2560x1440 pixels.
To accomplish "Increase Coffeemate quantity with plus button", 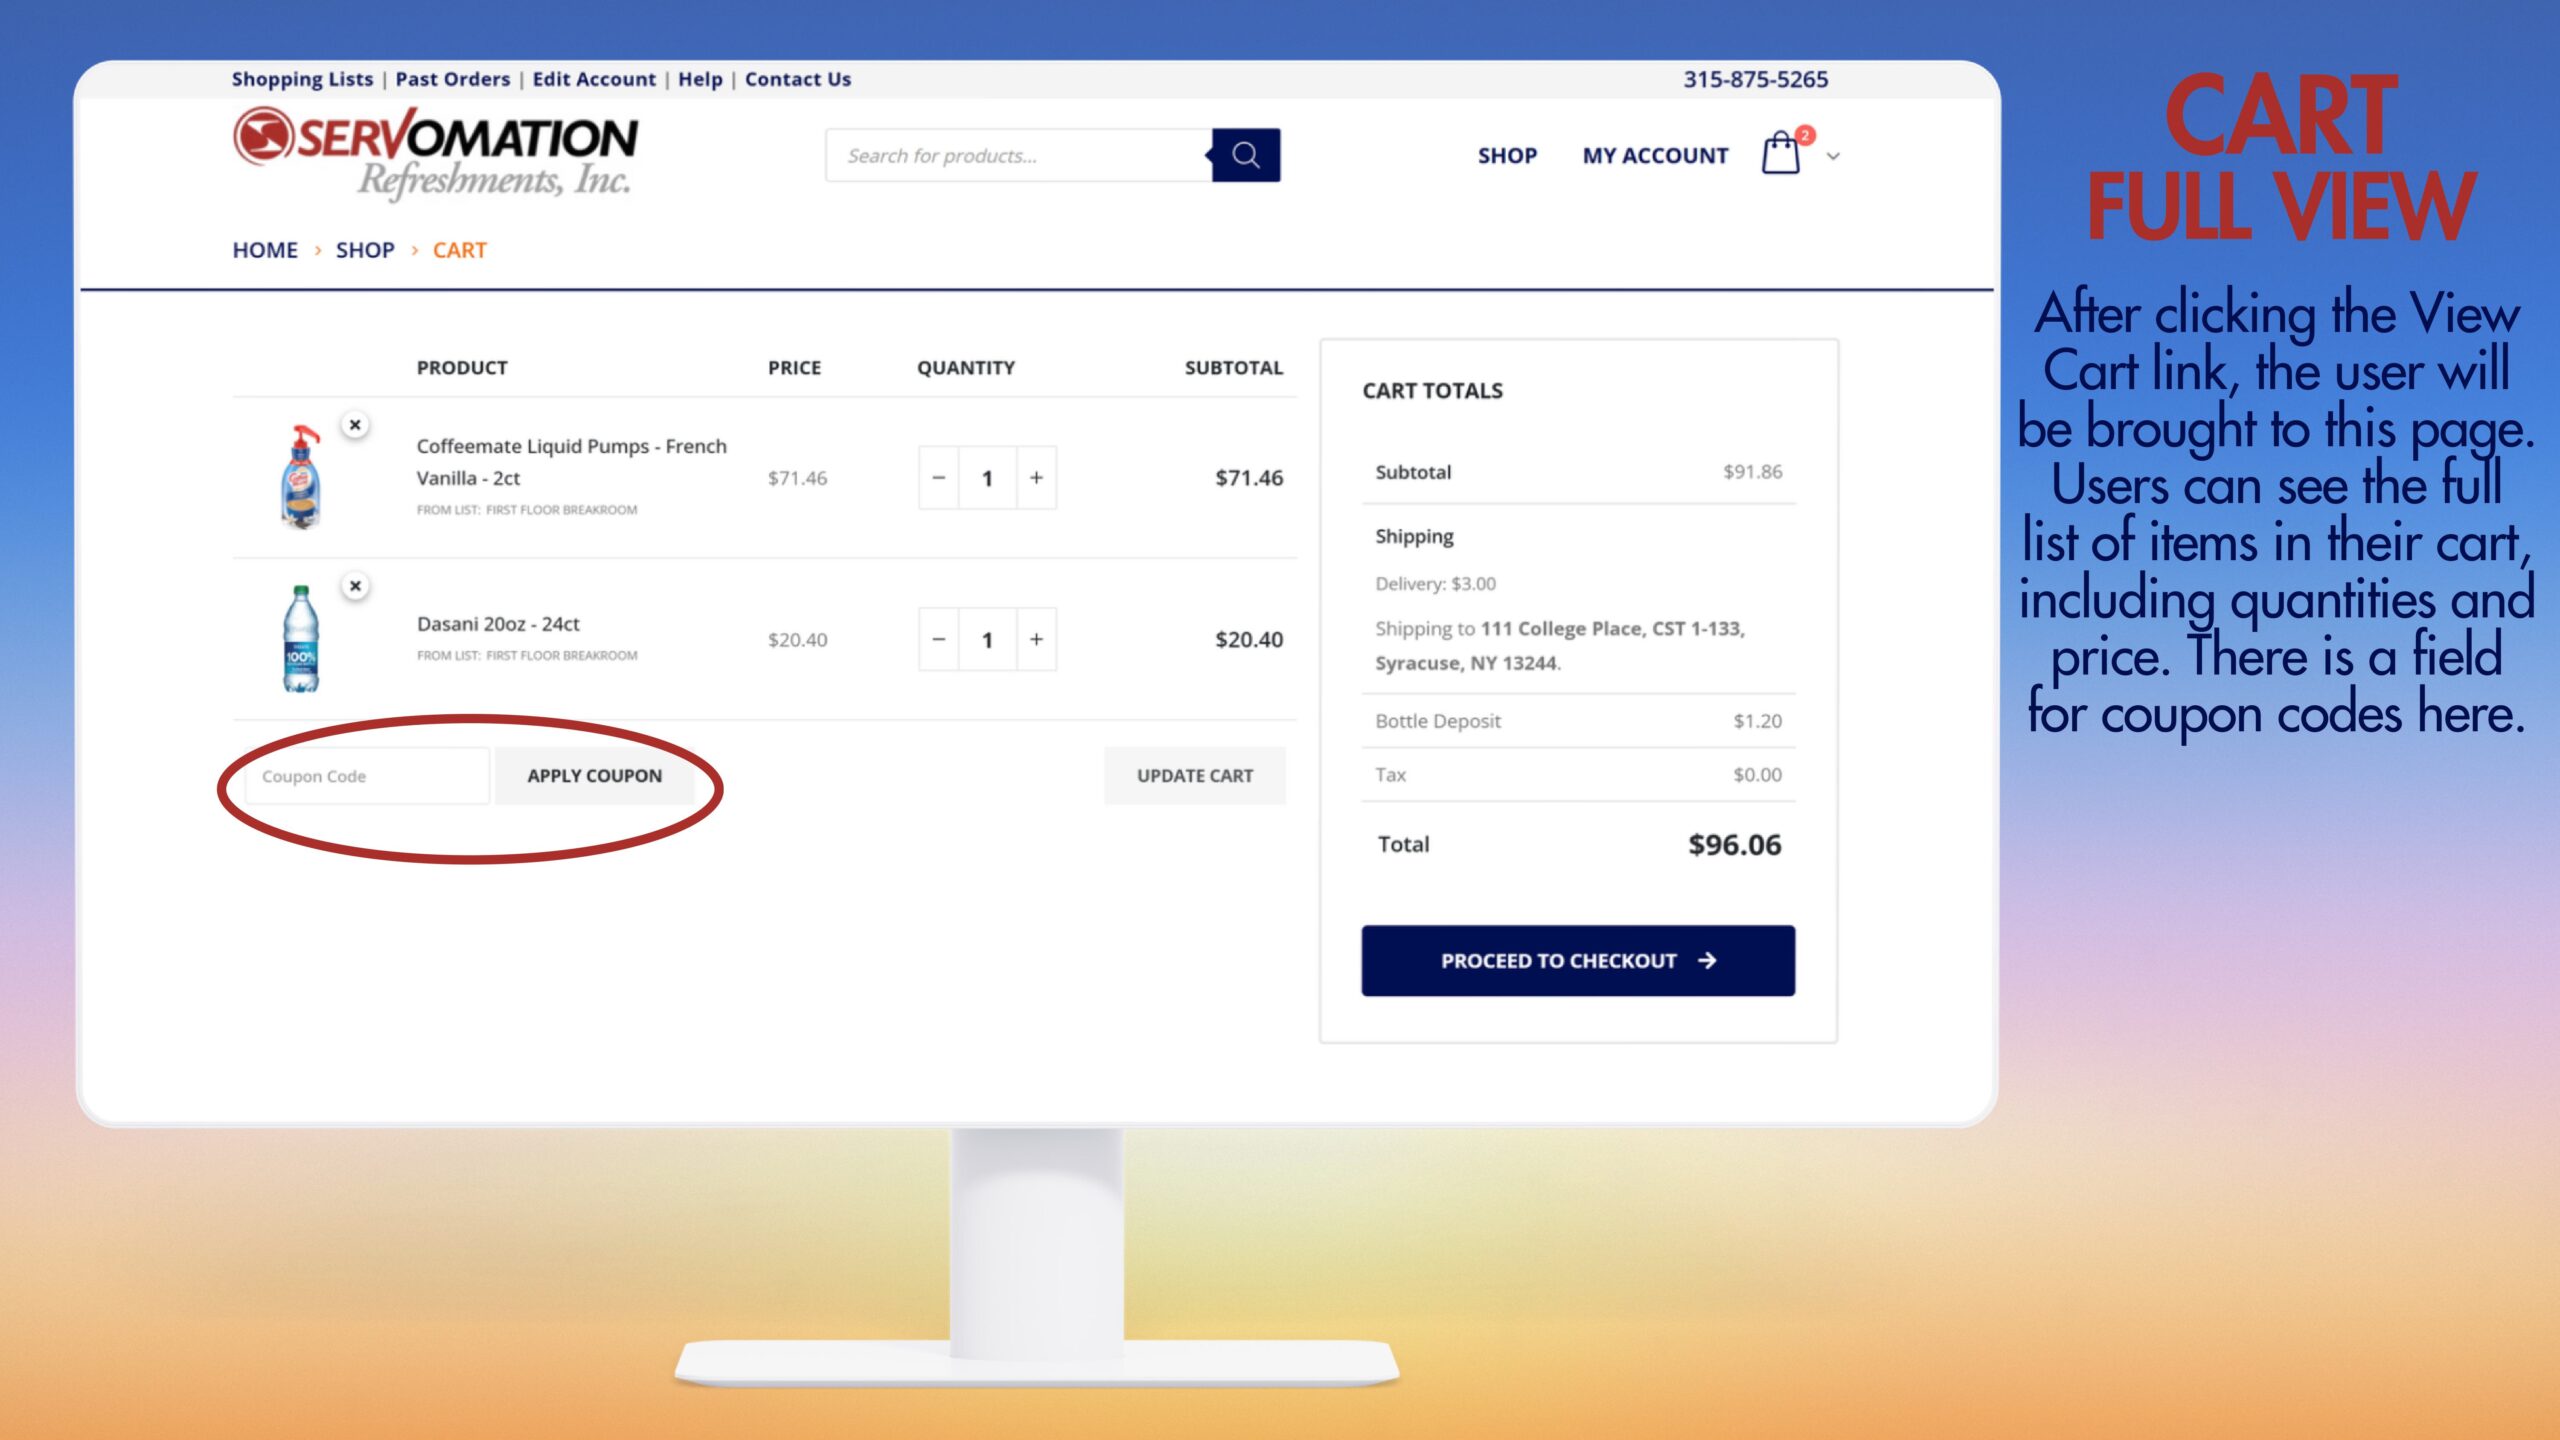I will click(1036, 478).
